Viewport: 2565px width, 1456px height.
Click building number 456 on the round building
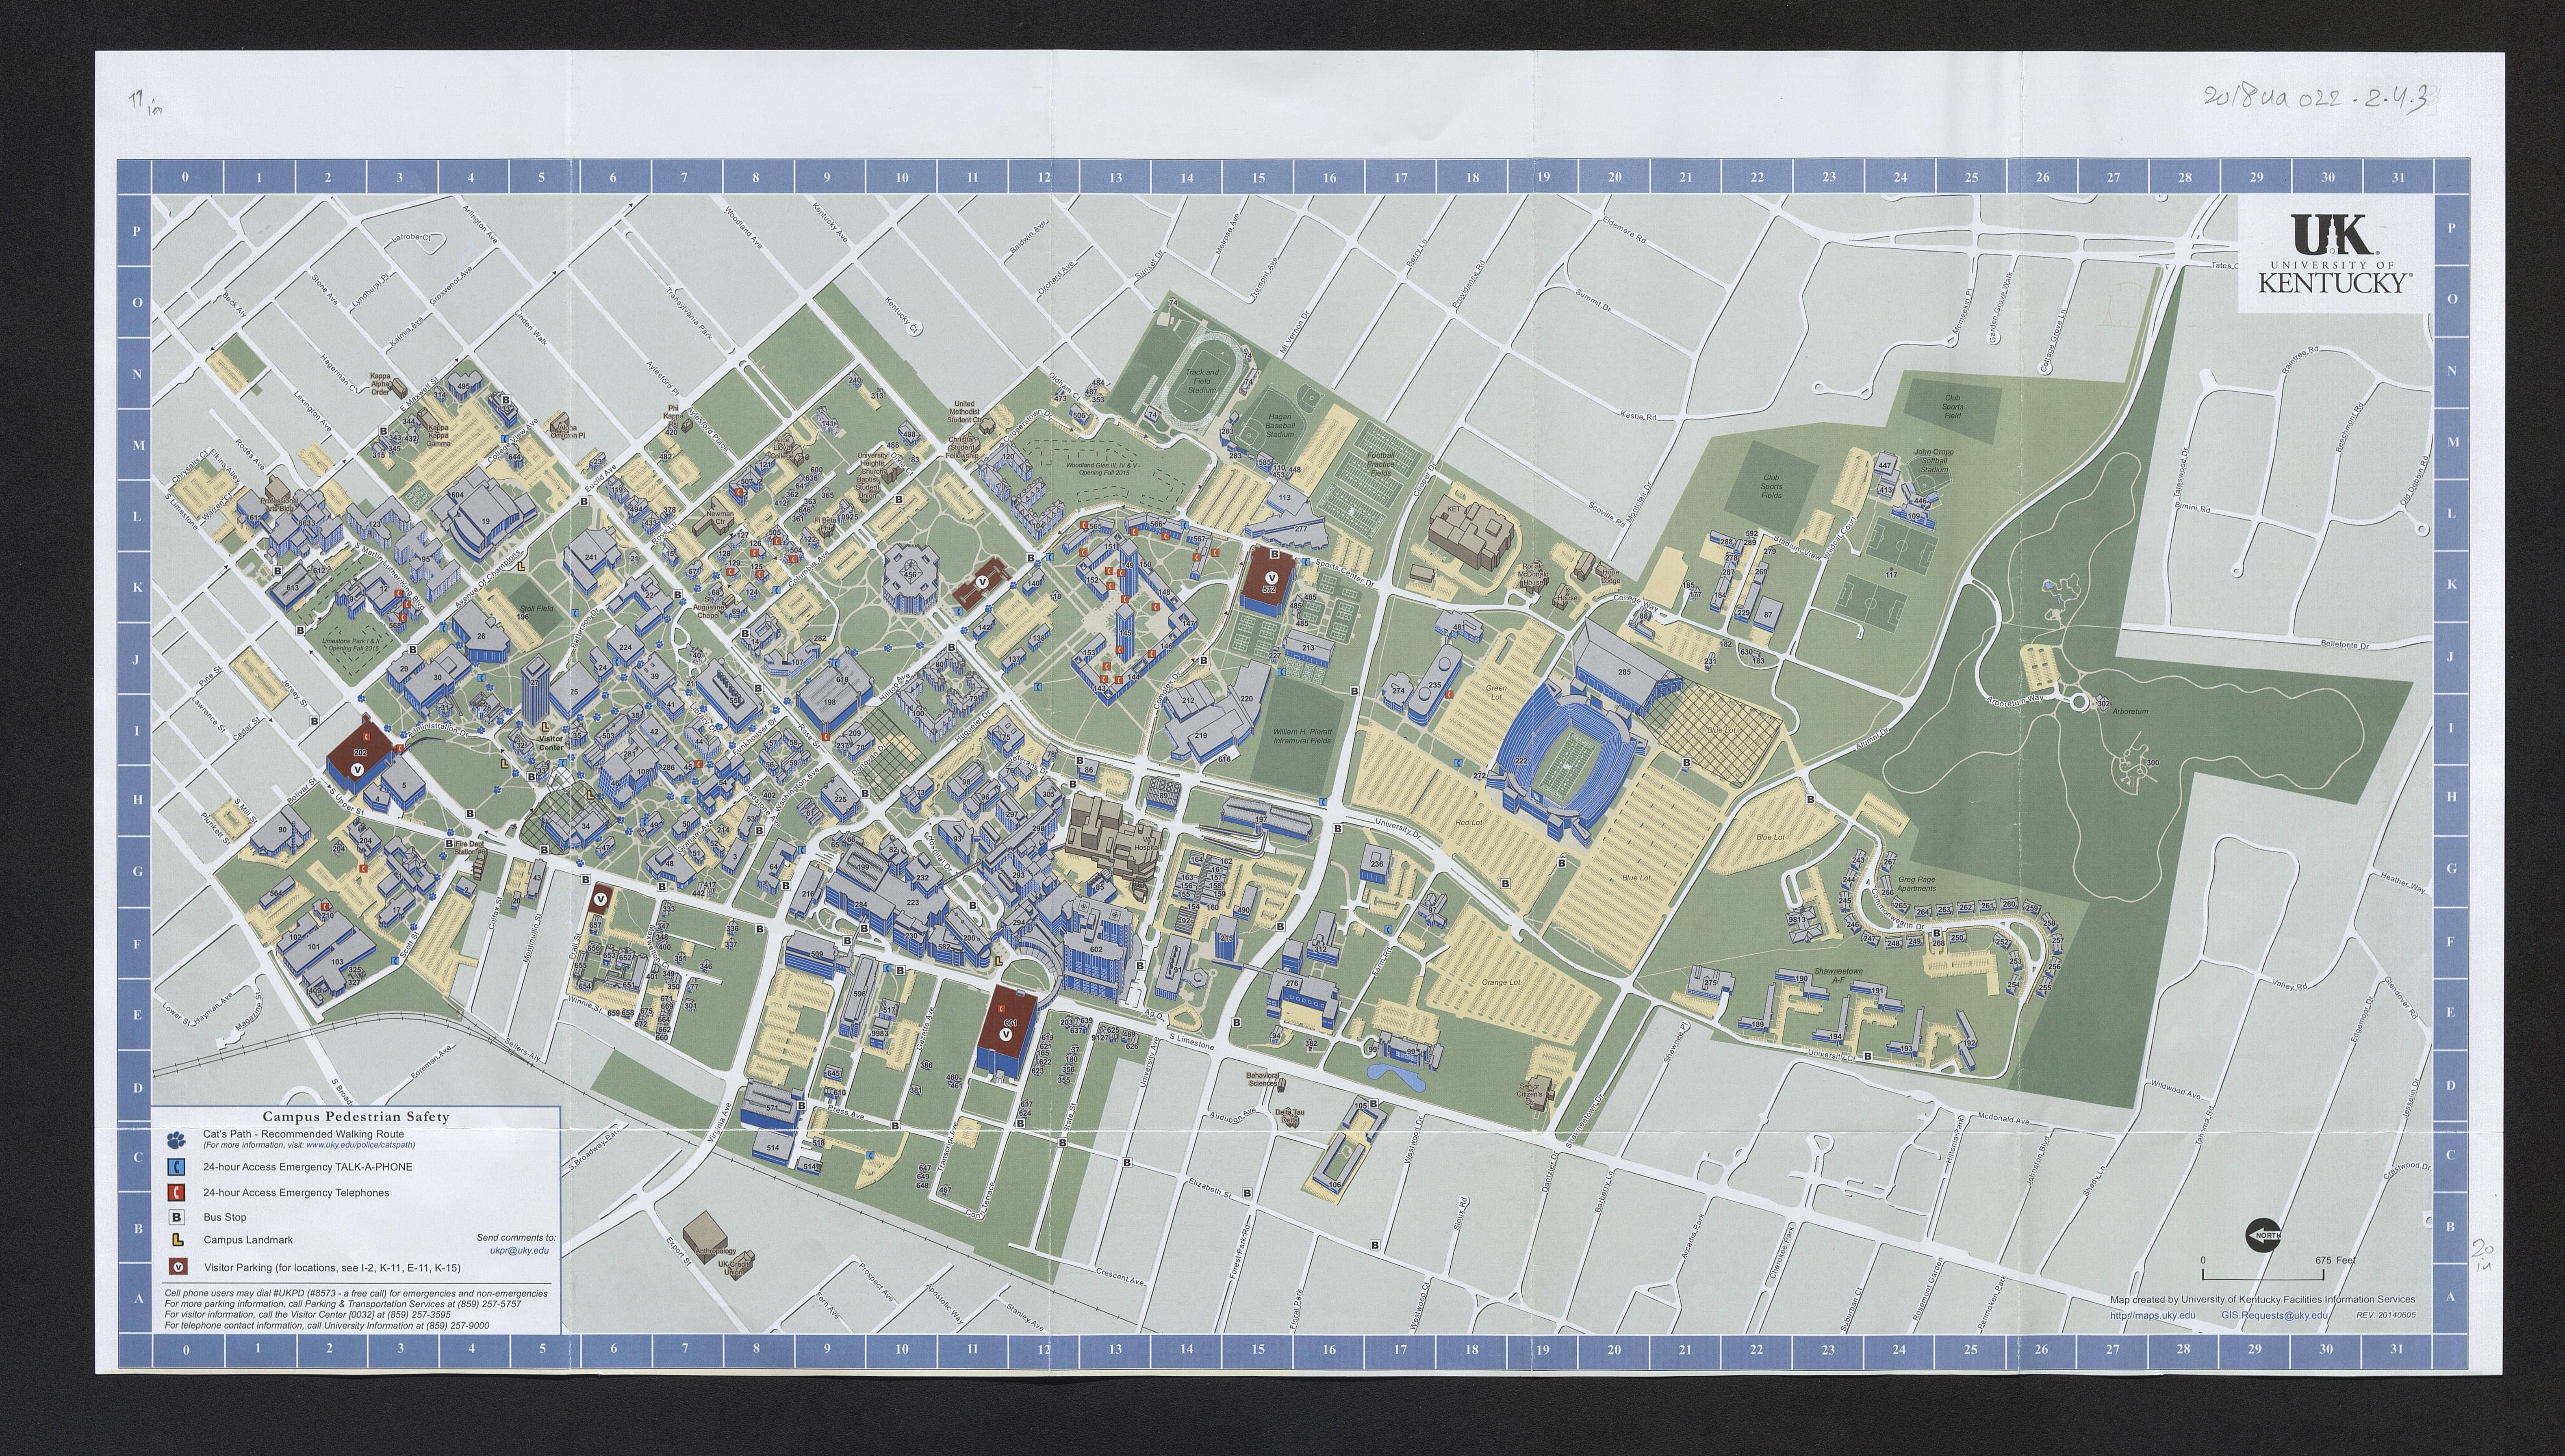pyautogui.click(x=910, y=575)
